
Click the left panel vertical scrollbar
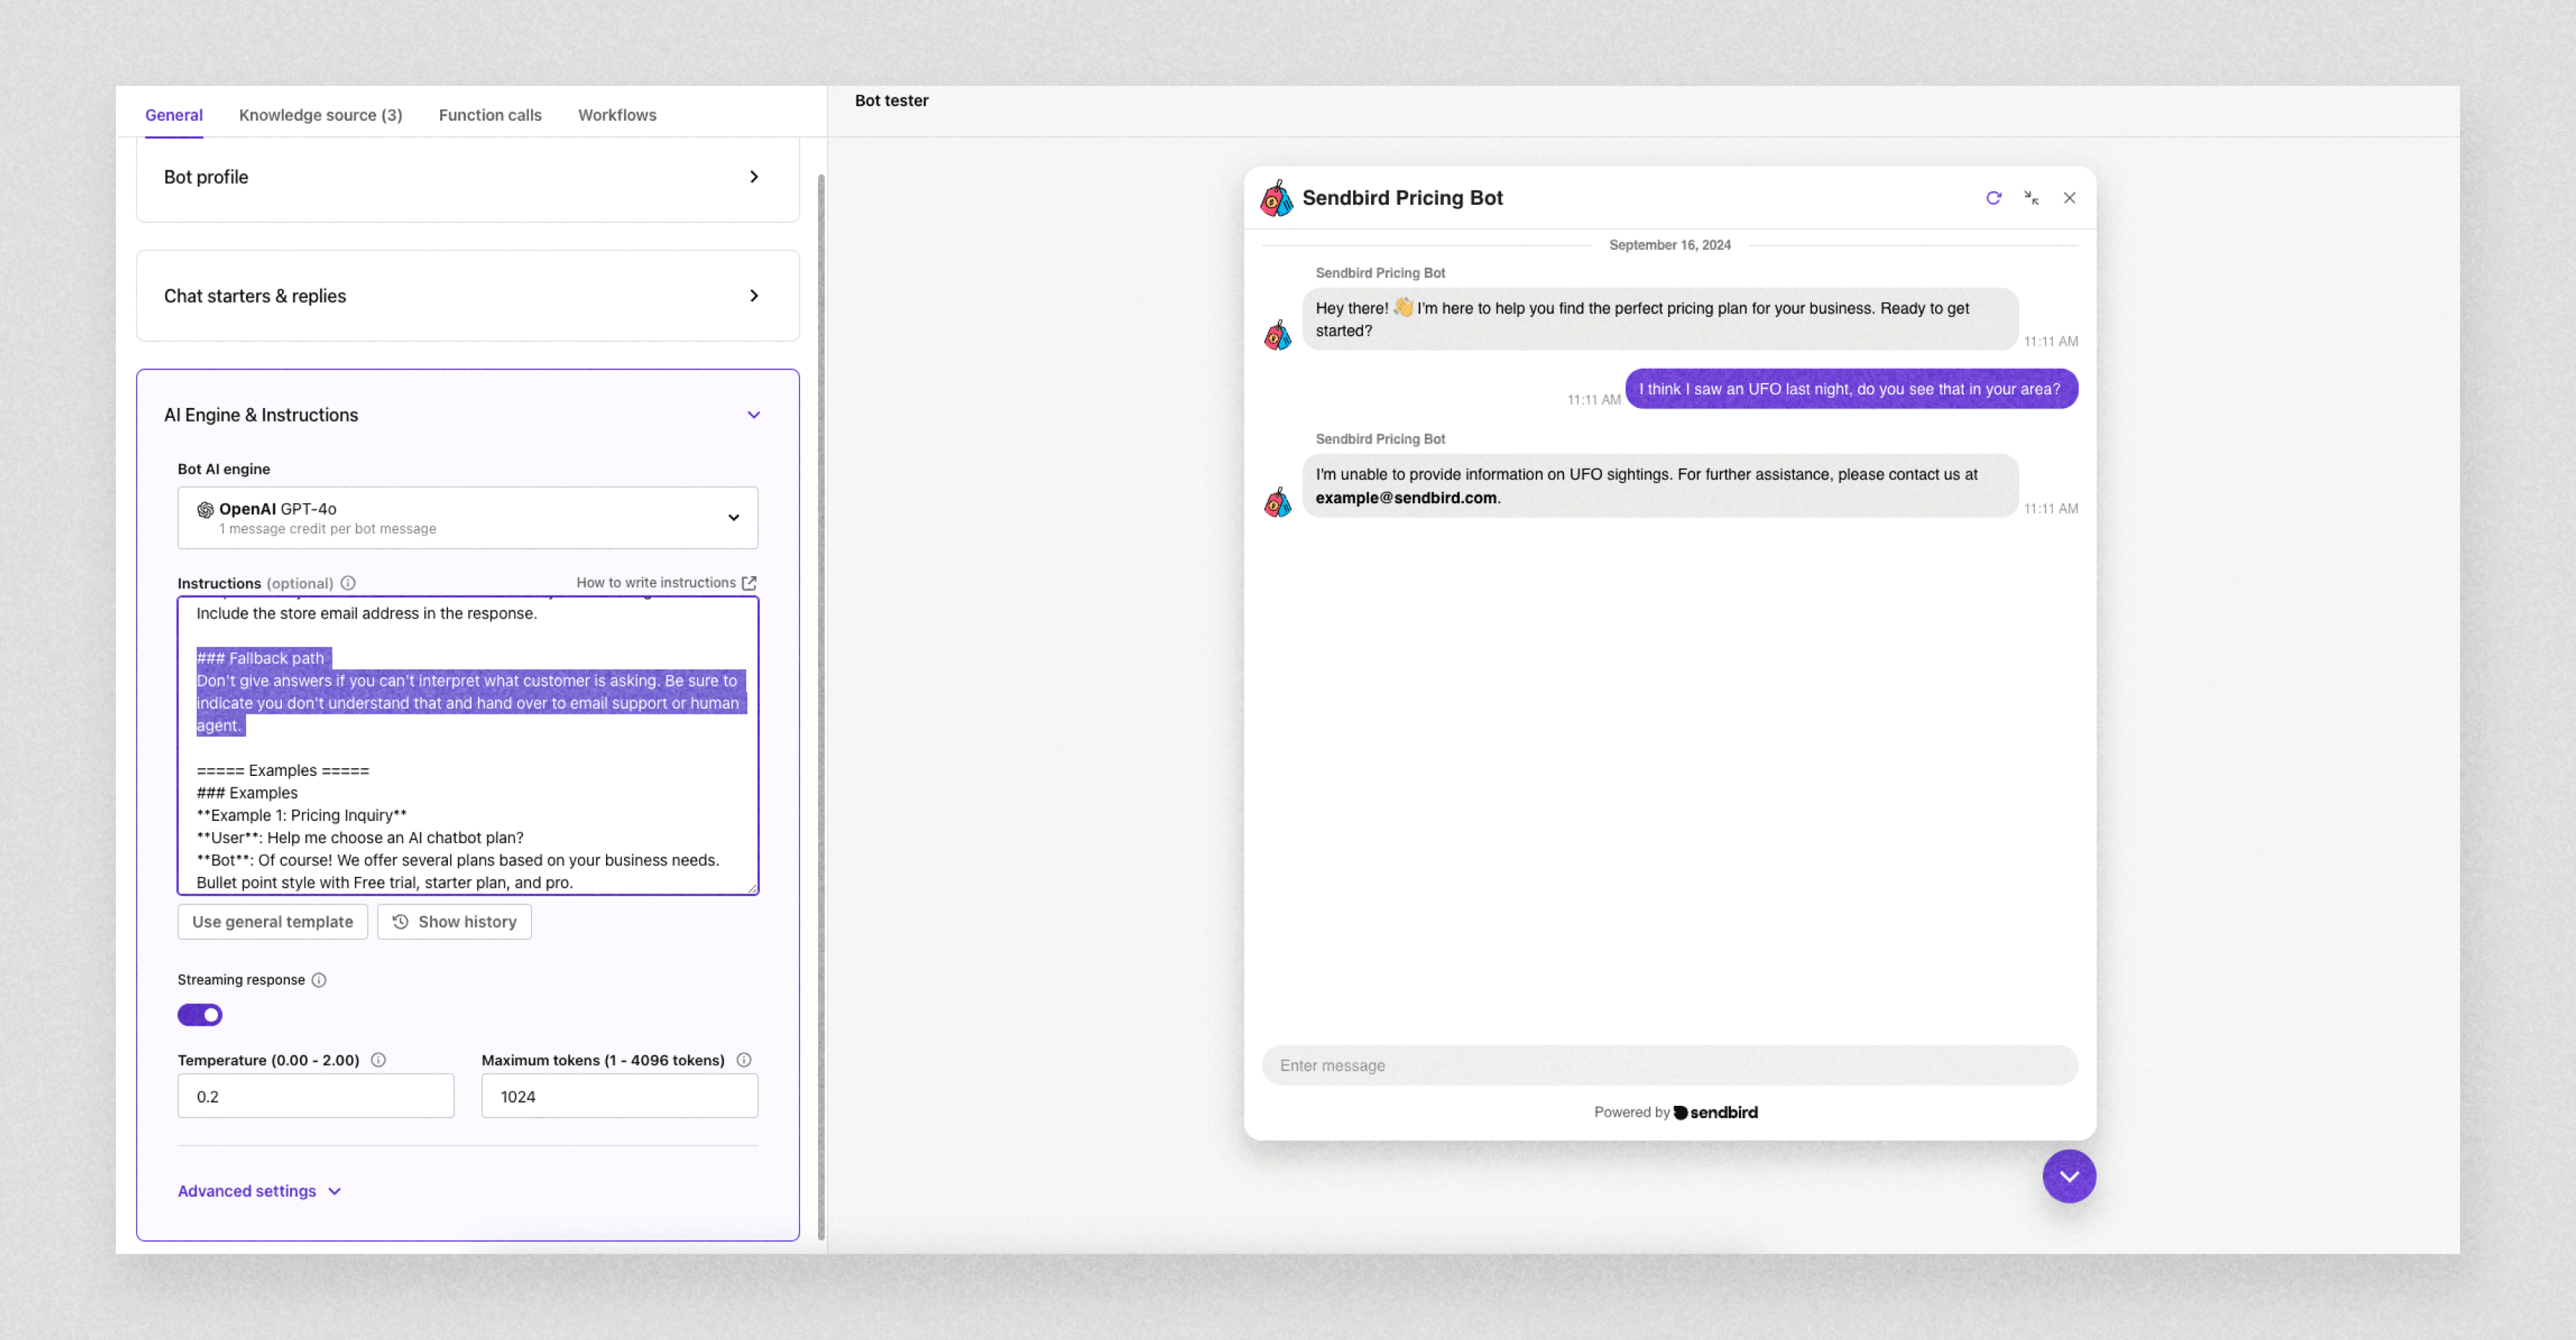pos(821,706)
